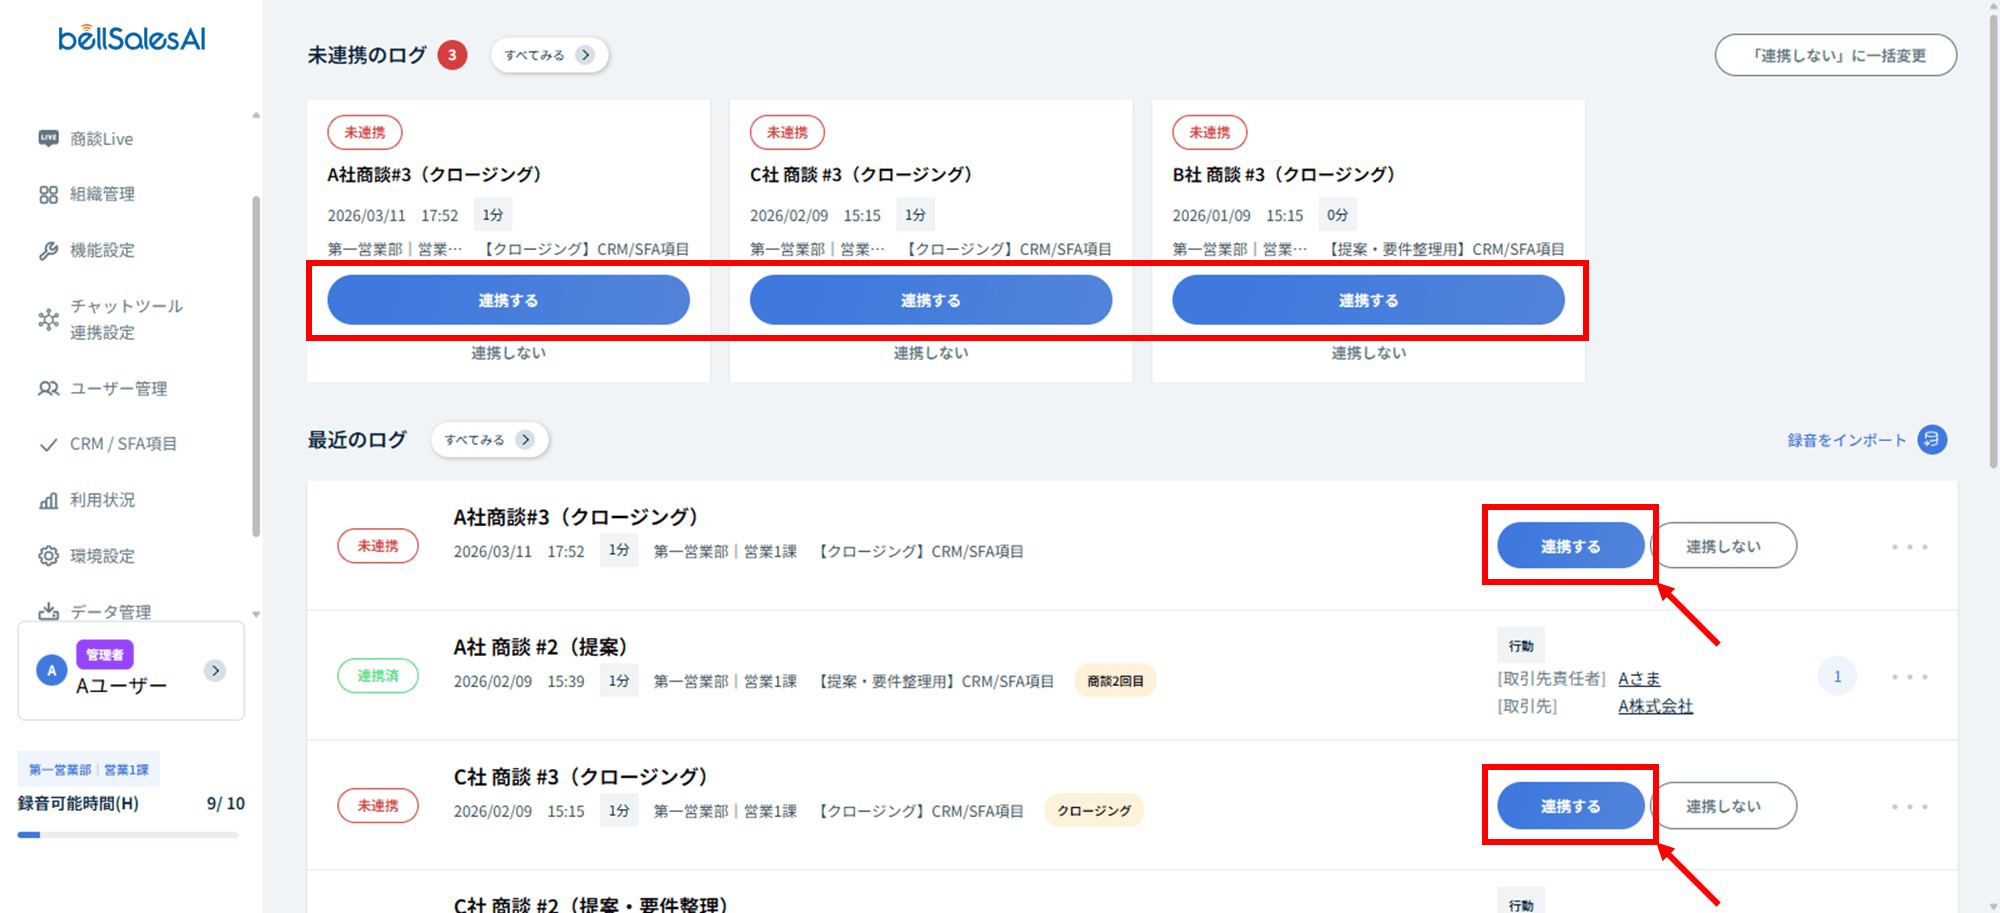
Task: Open the A株式会社 link
Action: [x=1655, y=706]
